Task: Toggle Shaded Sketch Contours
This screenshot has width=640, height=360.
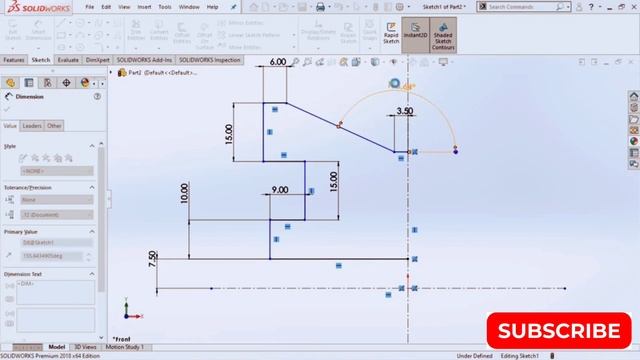Action: click(x=443, y=35)
